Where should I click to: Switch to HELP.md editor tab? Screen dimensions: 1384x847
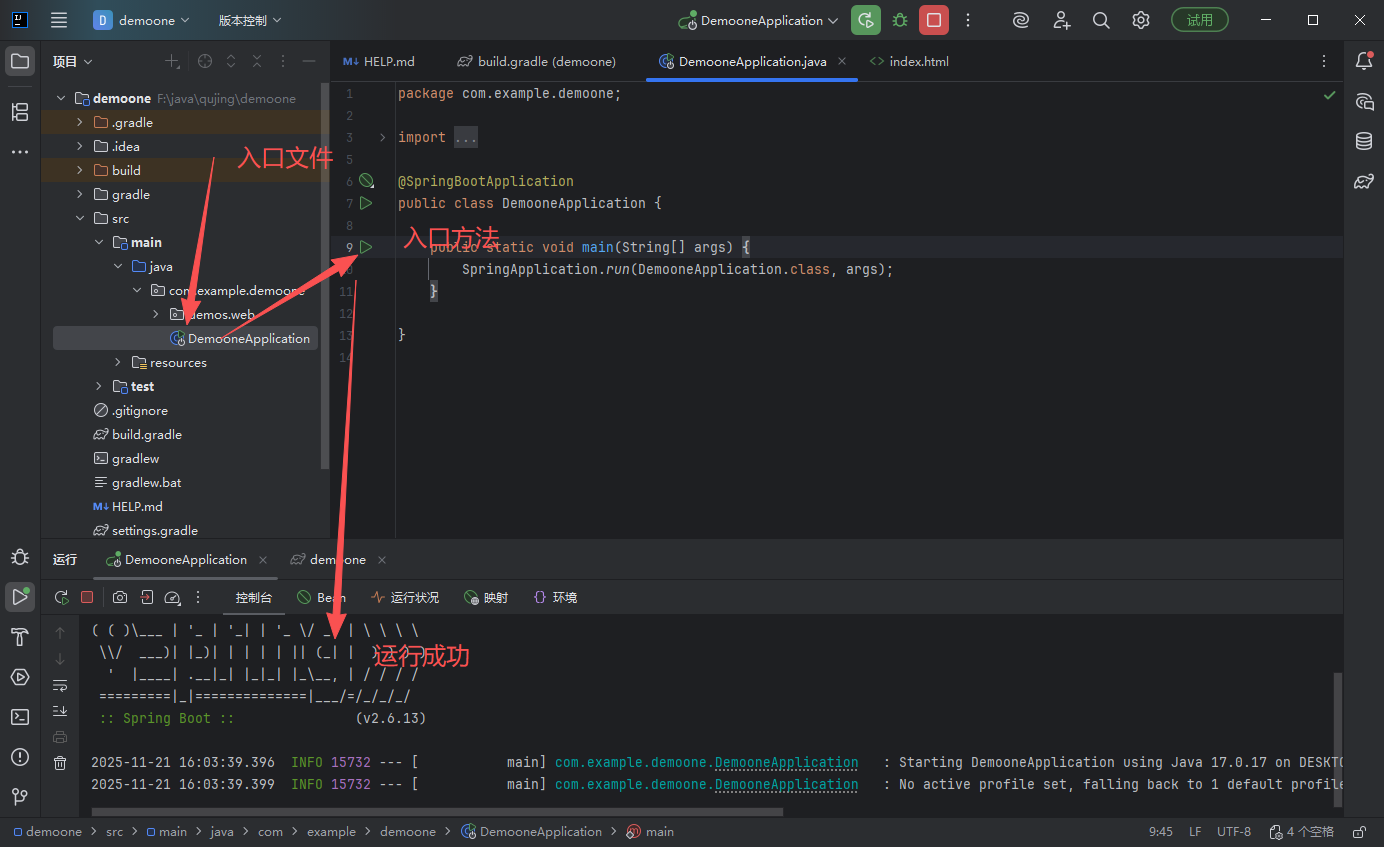[x=379, y=62]
